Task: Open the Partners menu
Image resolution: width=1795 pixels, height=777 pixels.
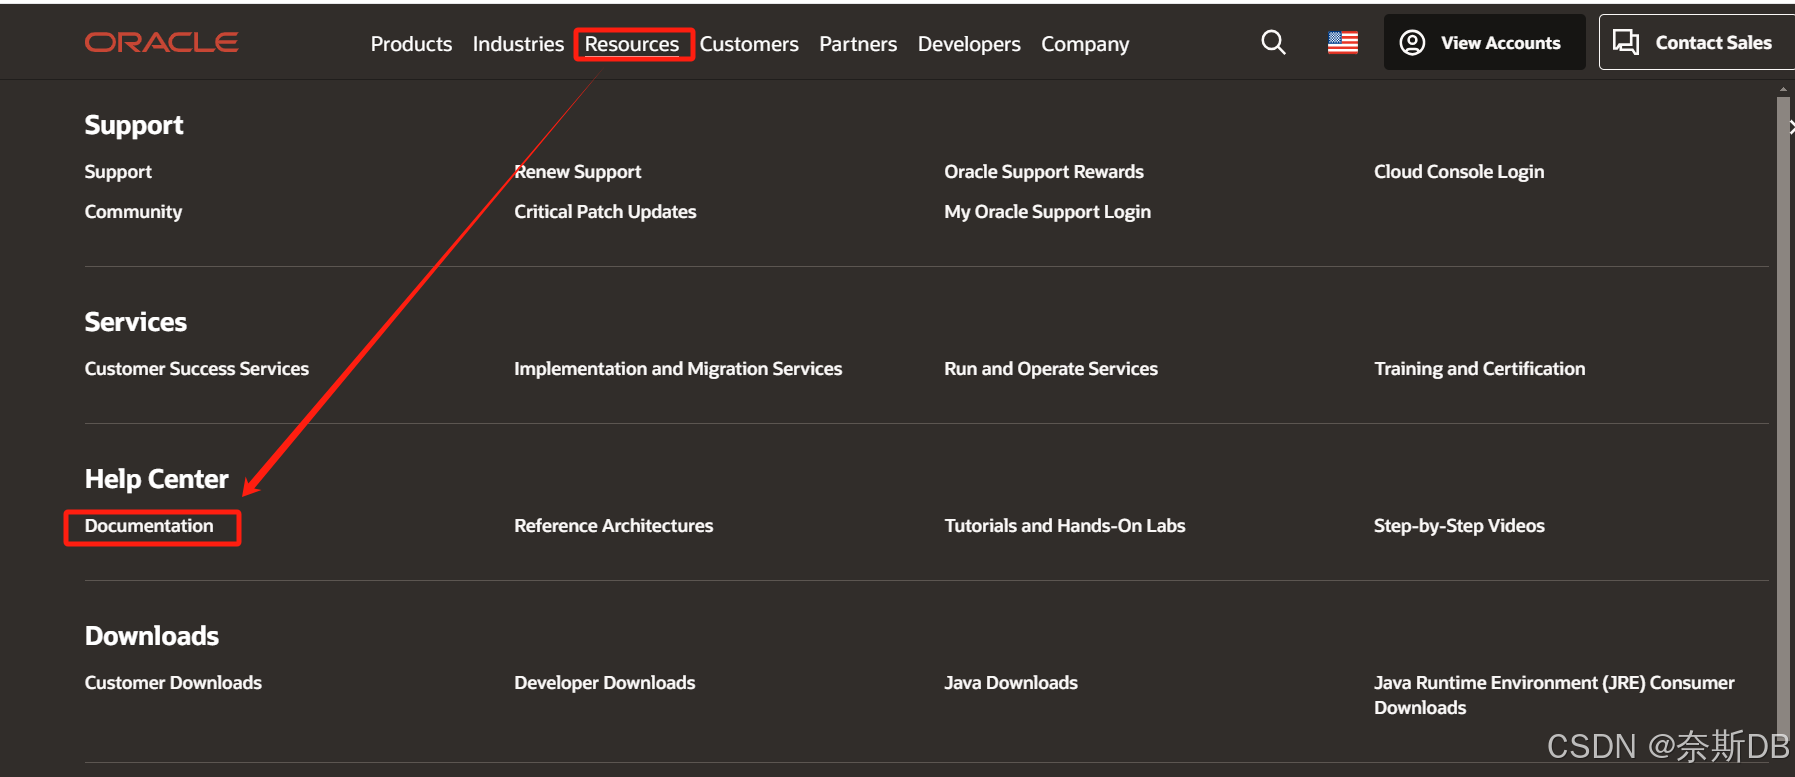Action: (858, 44)
